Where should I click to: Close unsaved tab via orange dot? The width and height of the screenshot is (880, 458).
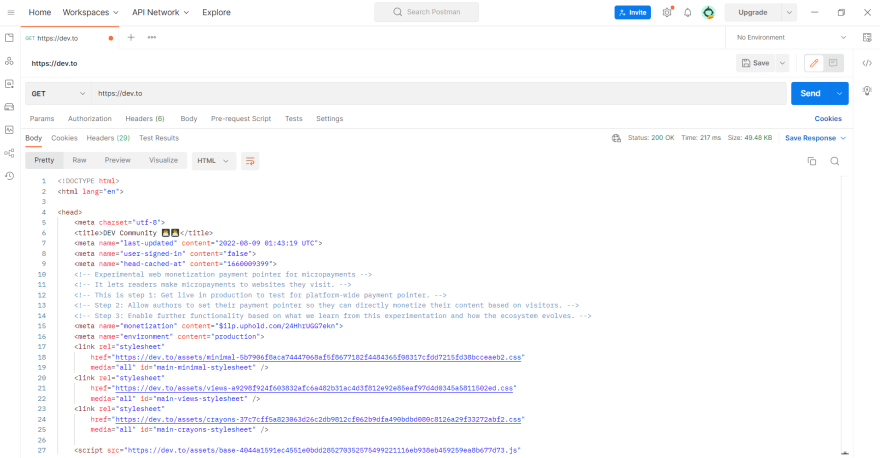point(111,38)
